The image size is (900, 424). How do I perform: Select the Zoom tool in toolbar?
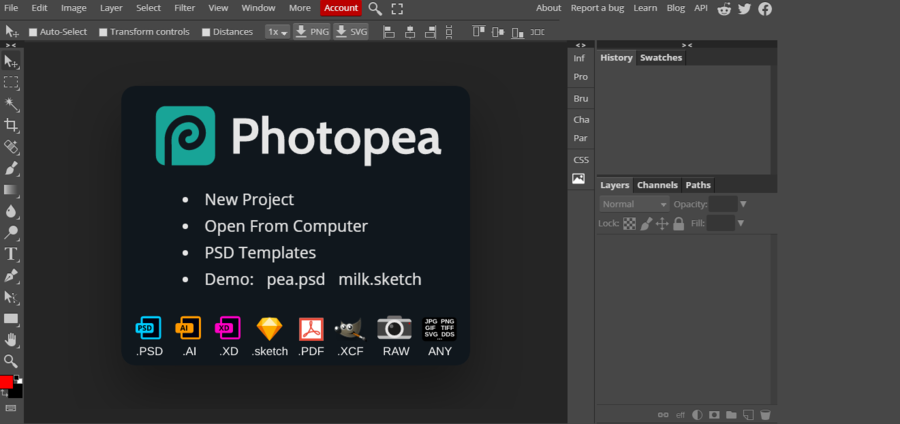(x=11, y=361)
